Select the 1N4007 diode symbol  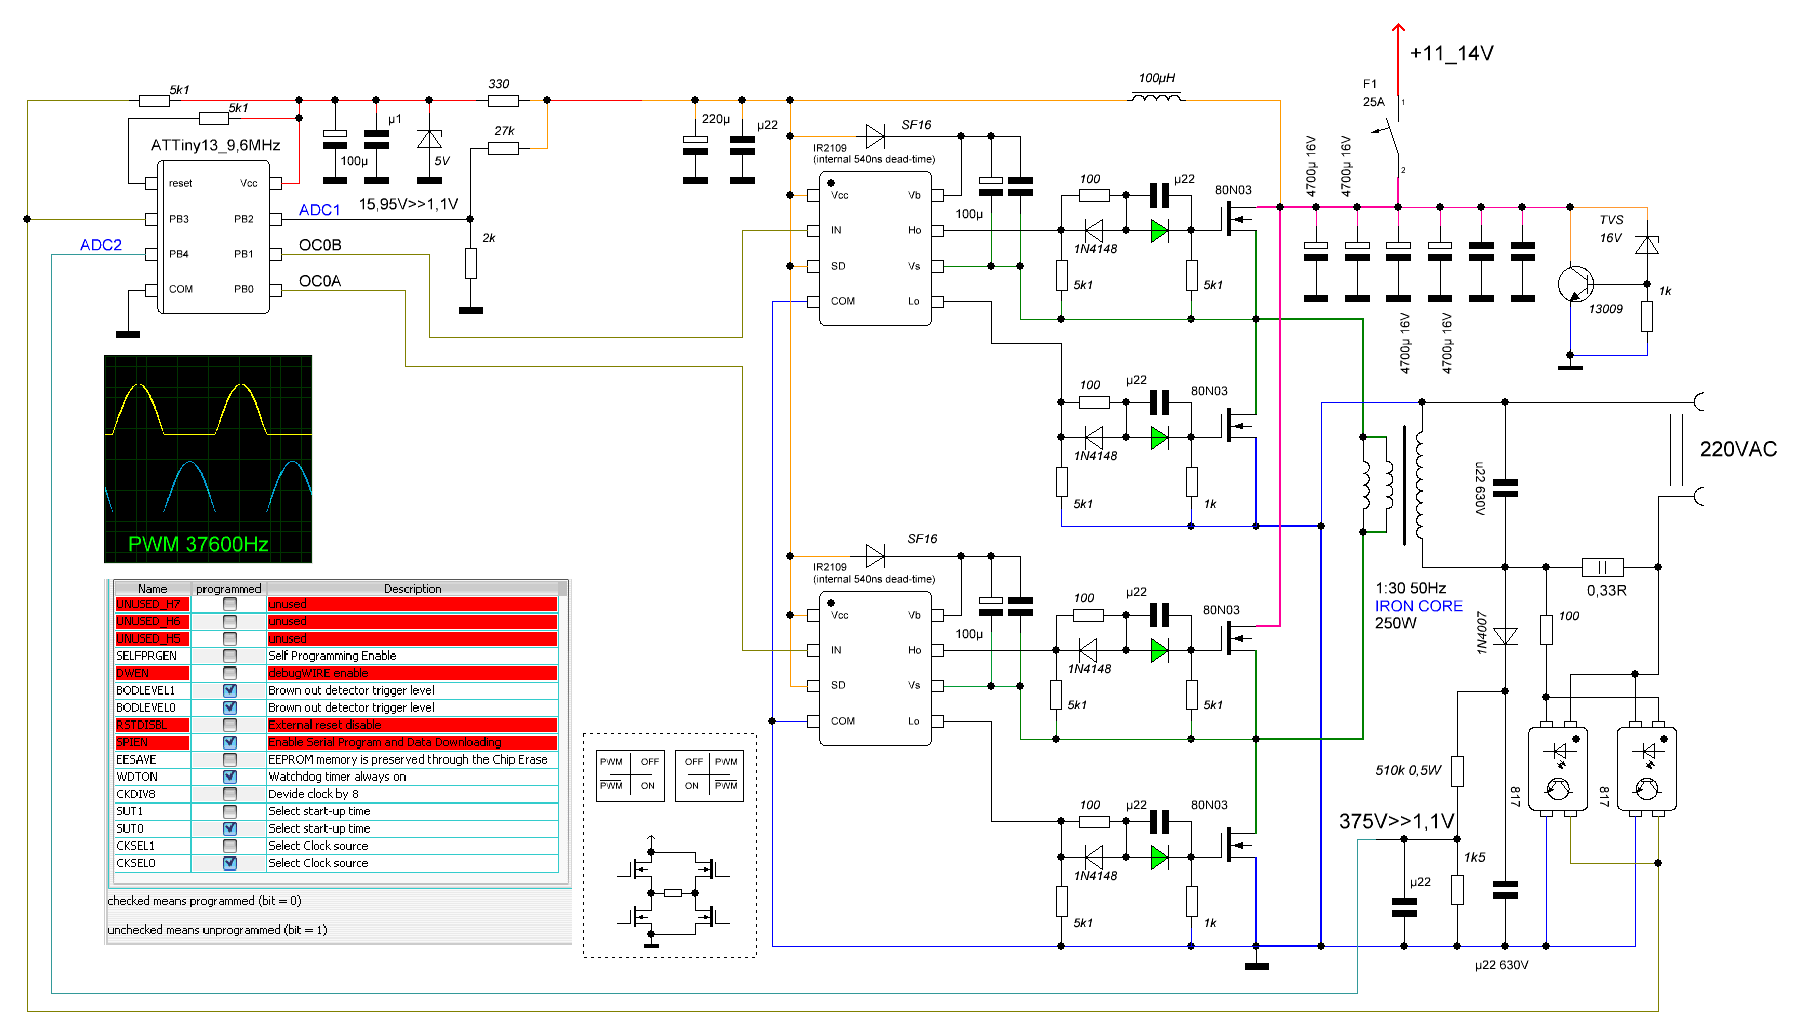click(x=1505, y=636)
